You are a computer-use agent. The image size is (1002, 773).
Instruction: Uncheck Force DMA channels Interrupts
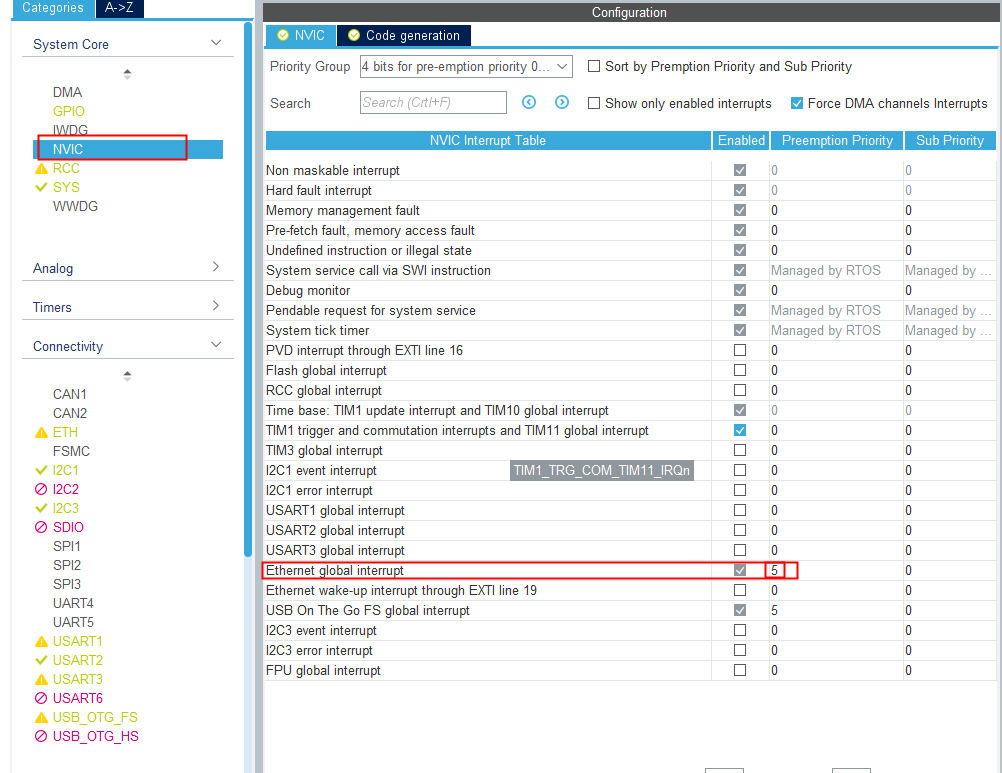tap(796, 103)
